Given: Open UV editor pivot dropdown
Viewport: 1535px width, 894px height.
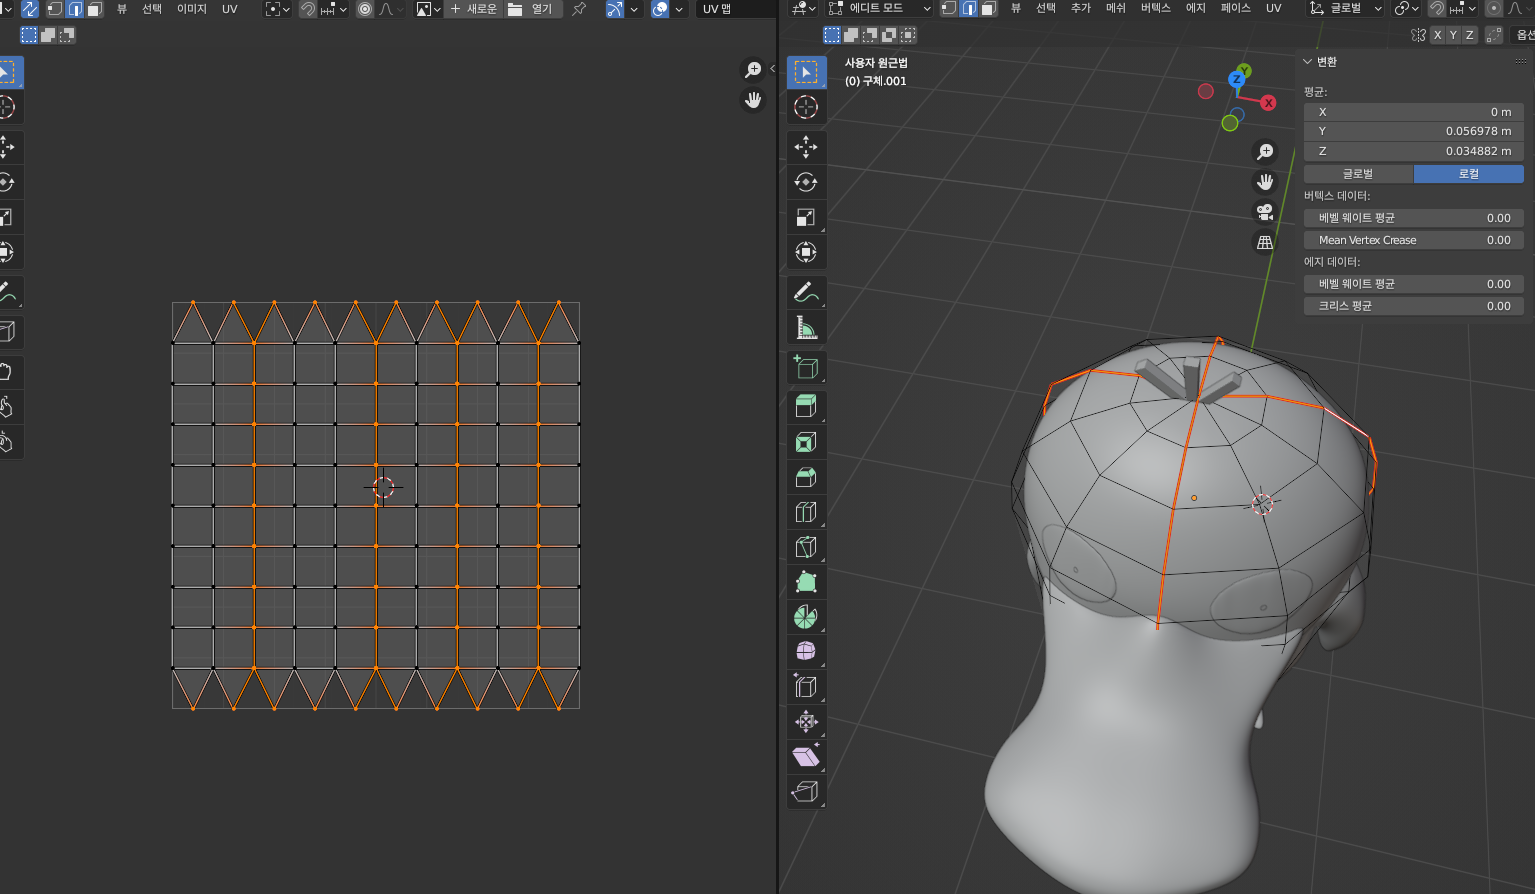Looking at the screenshot, I should click(277, 9).
